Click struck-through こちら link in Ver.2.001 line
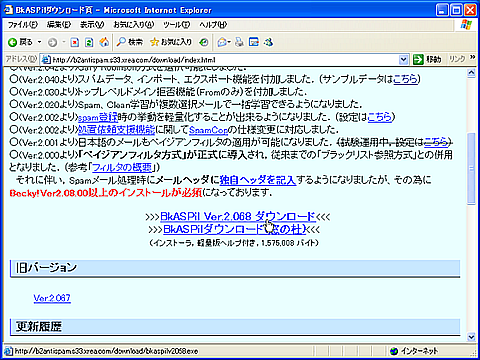Image resolution: width=480 pixels, height=360 pixels. [x=436, y=142]
